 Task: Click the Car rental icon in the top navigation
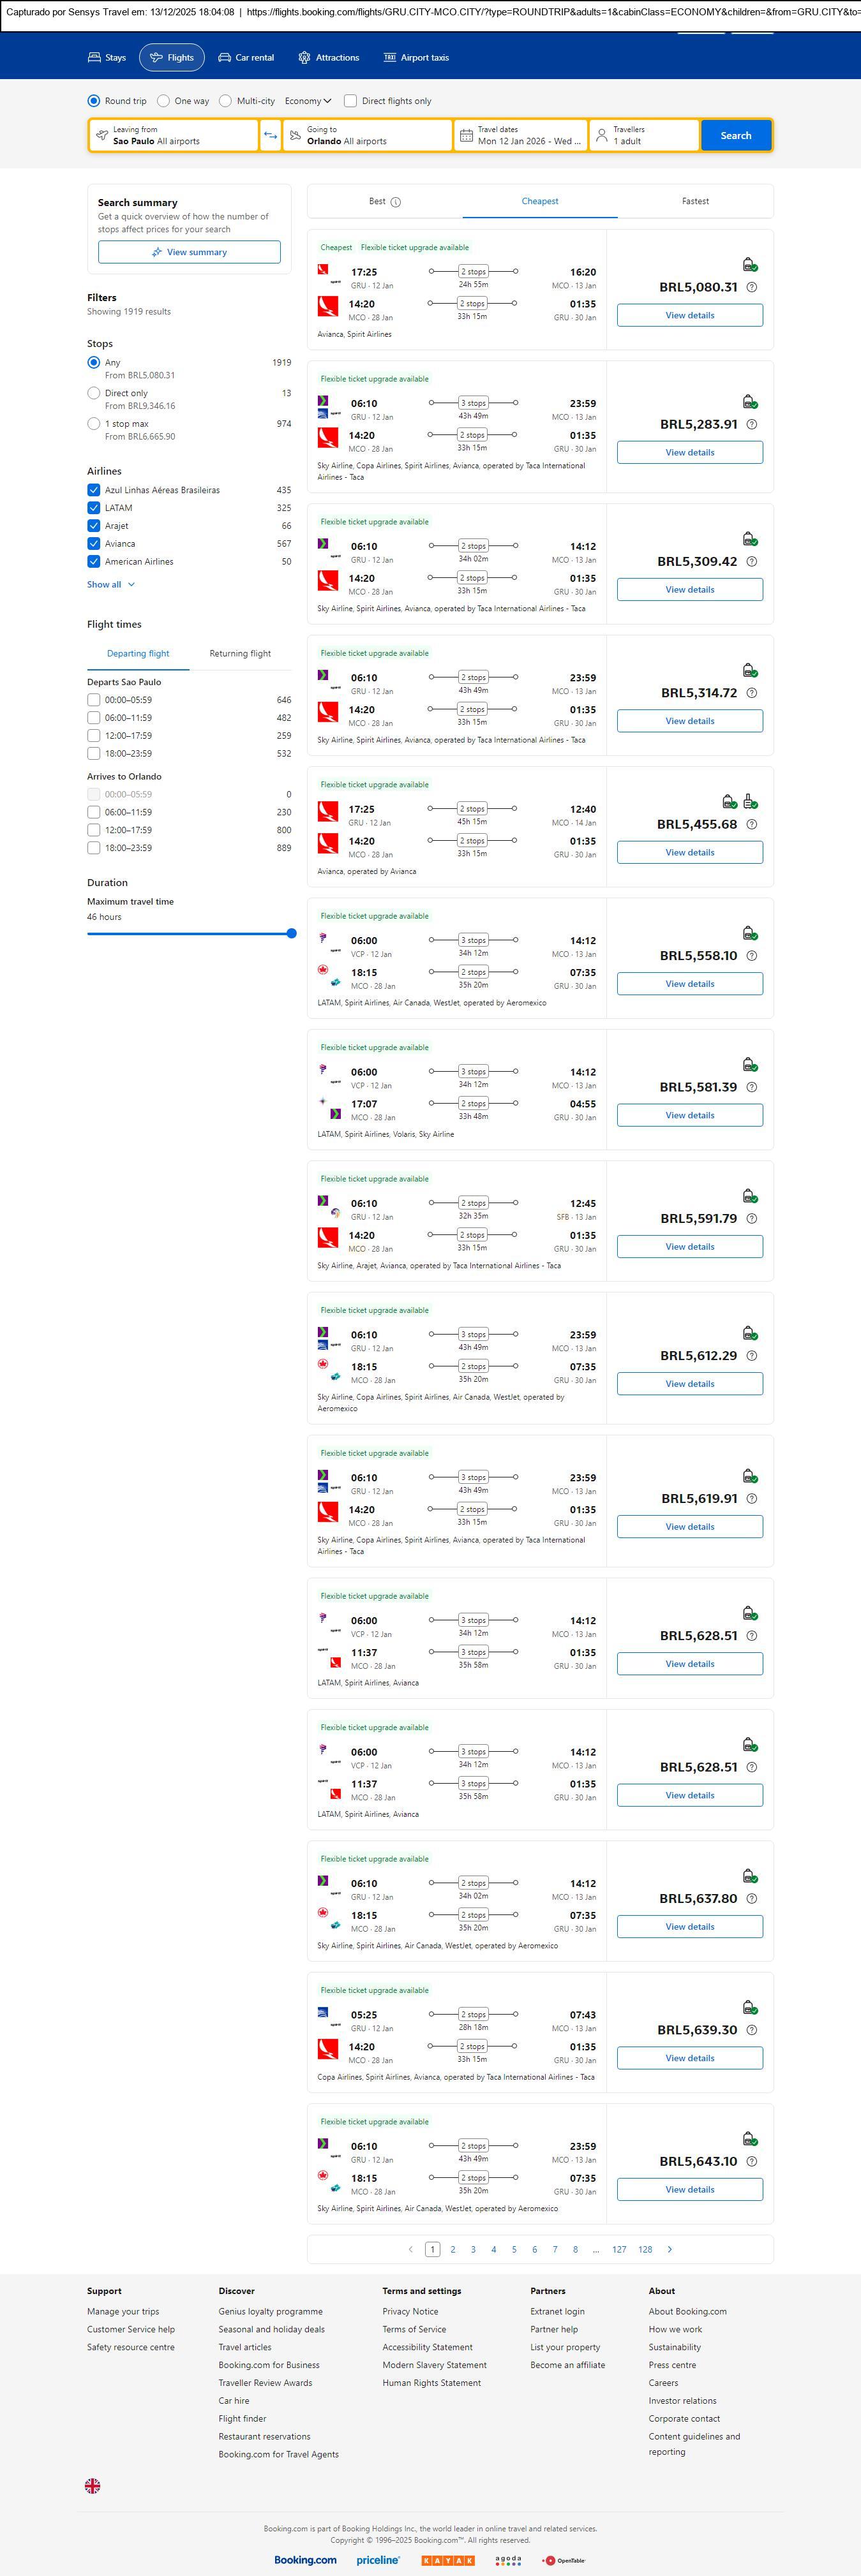point(225,58)
